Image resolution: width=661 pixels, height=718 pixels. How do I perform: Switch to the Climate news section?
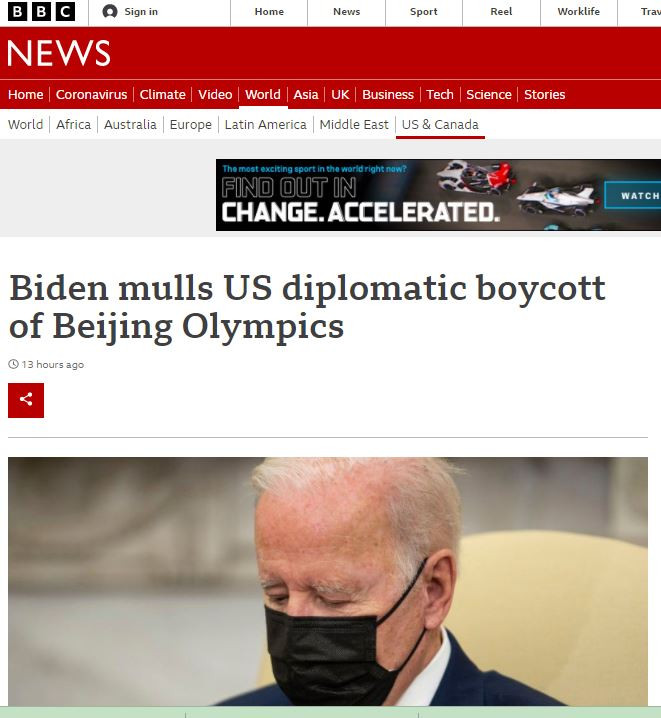[x=163, y=94]
